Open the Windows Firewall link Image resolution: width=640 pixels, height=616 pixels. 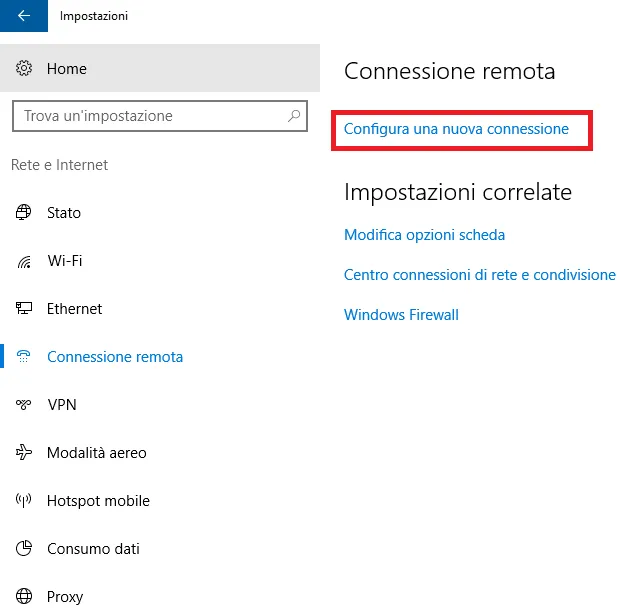[401, 315]
